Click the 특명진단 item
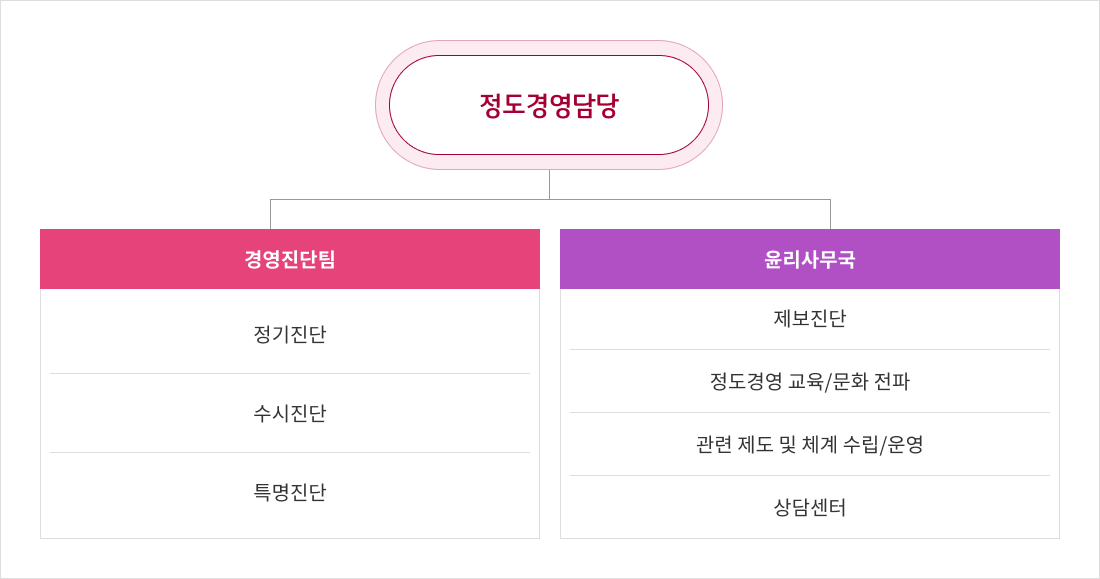Screen dimensions: 1100x579 pos(290,492)
